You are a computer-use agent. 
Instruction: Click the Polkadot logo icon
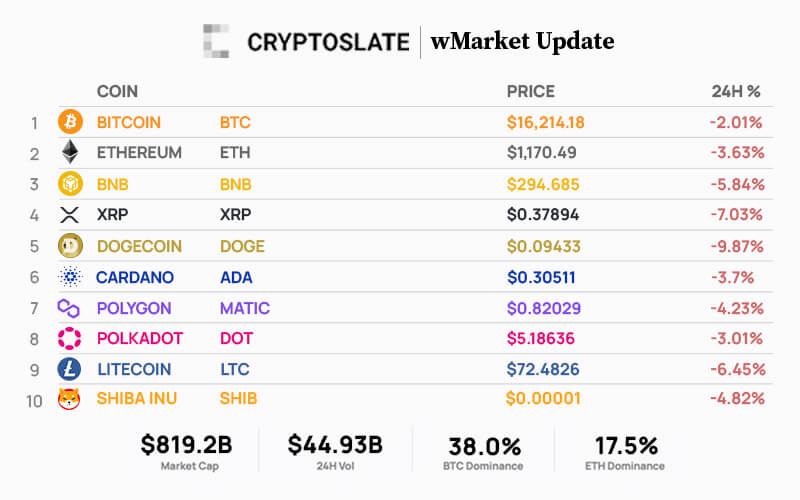[70, 338]
